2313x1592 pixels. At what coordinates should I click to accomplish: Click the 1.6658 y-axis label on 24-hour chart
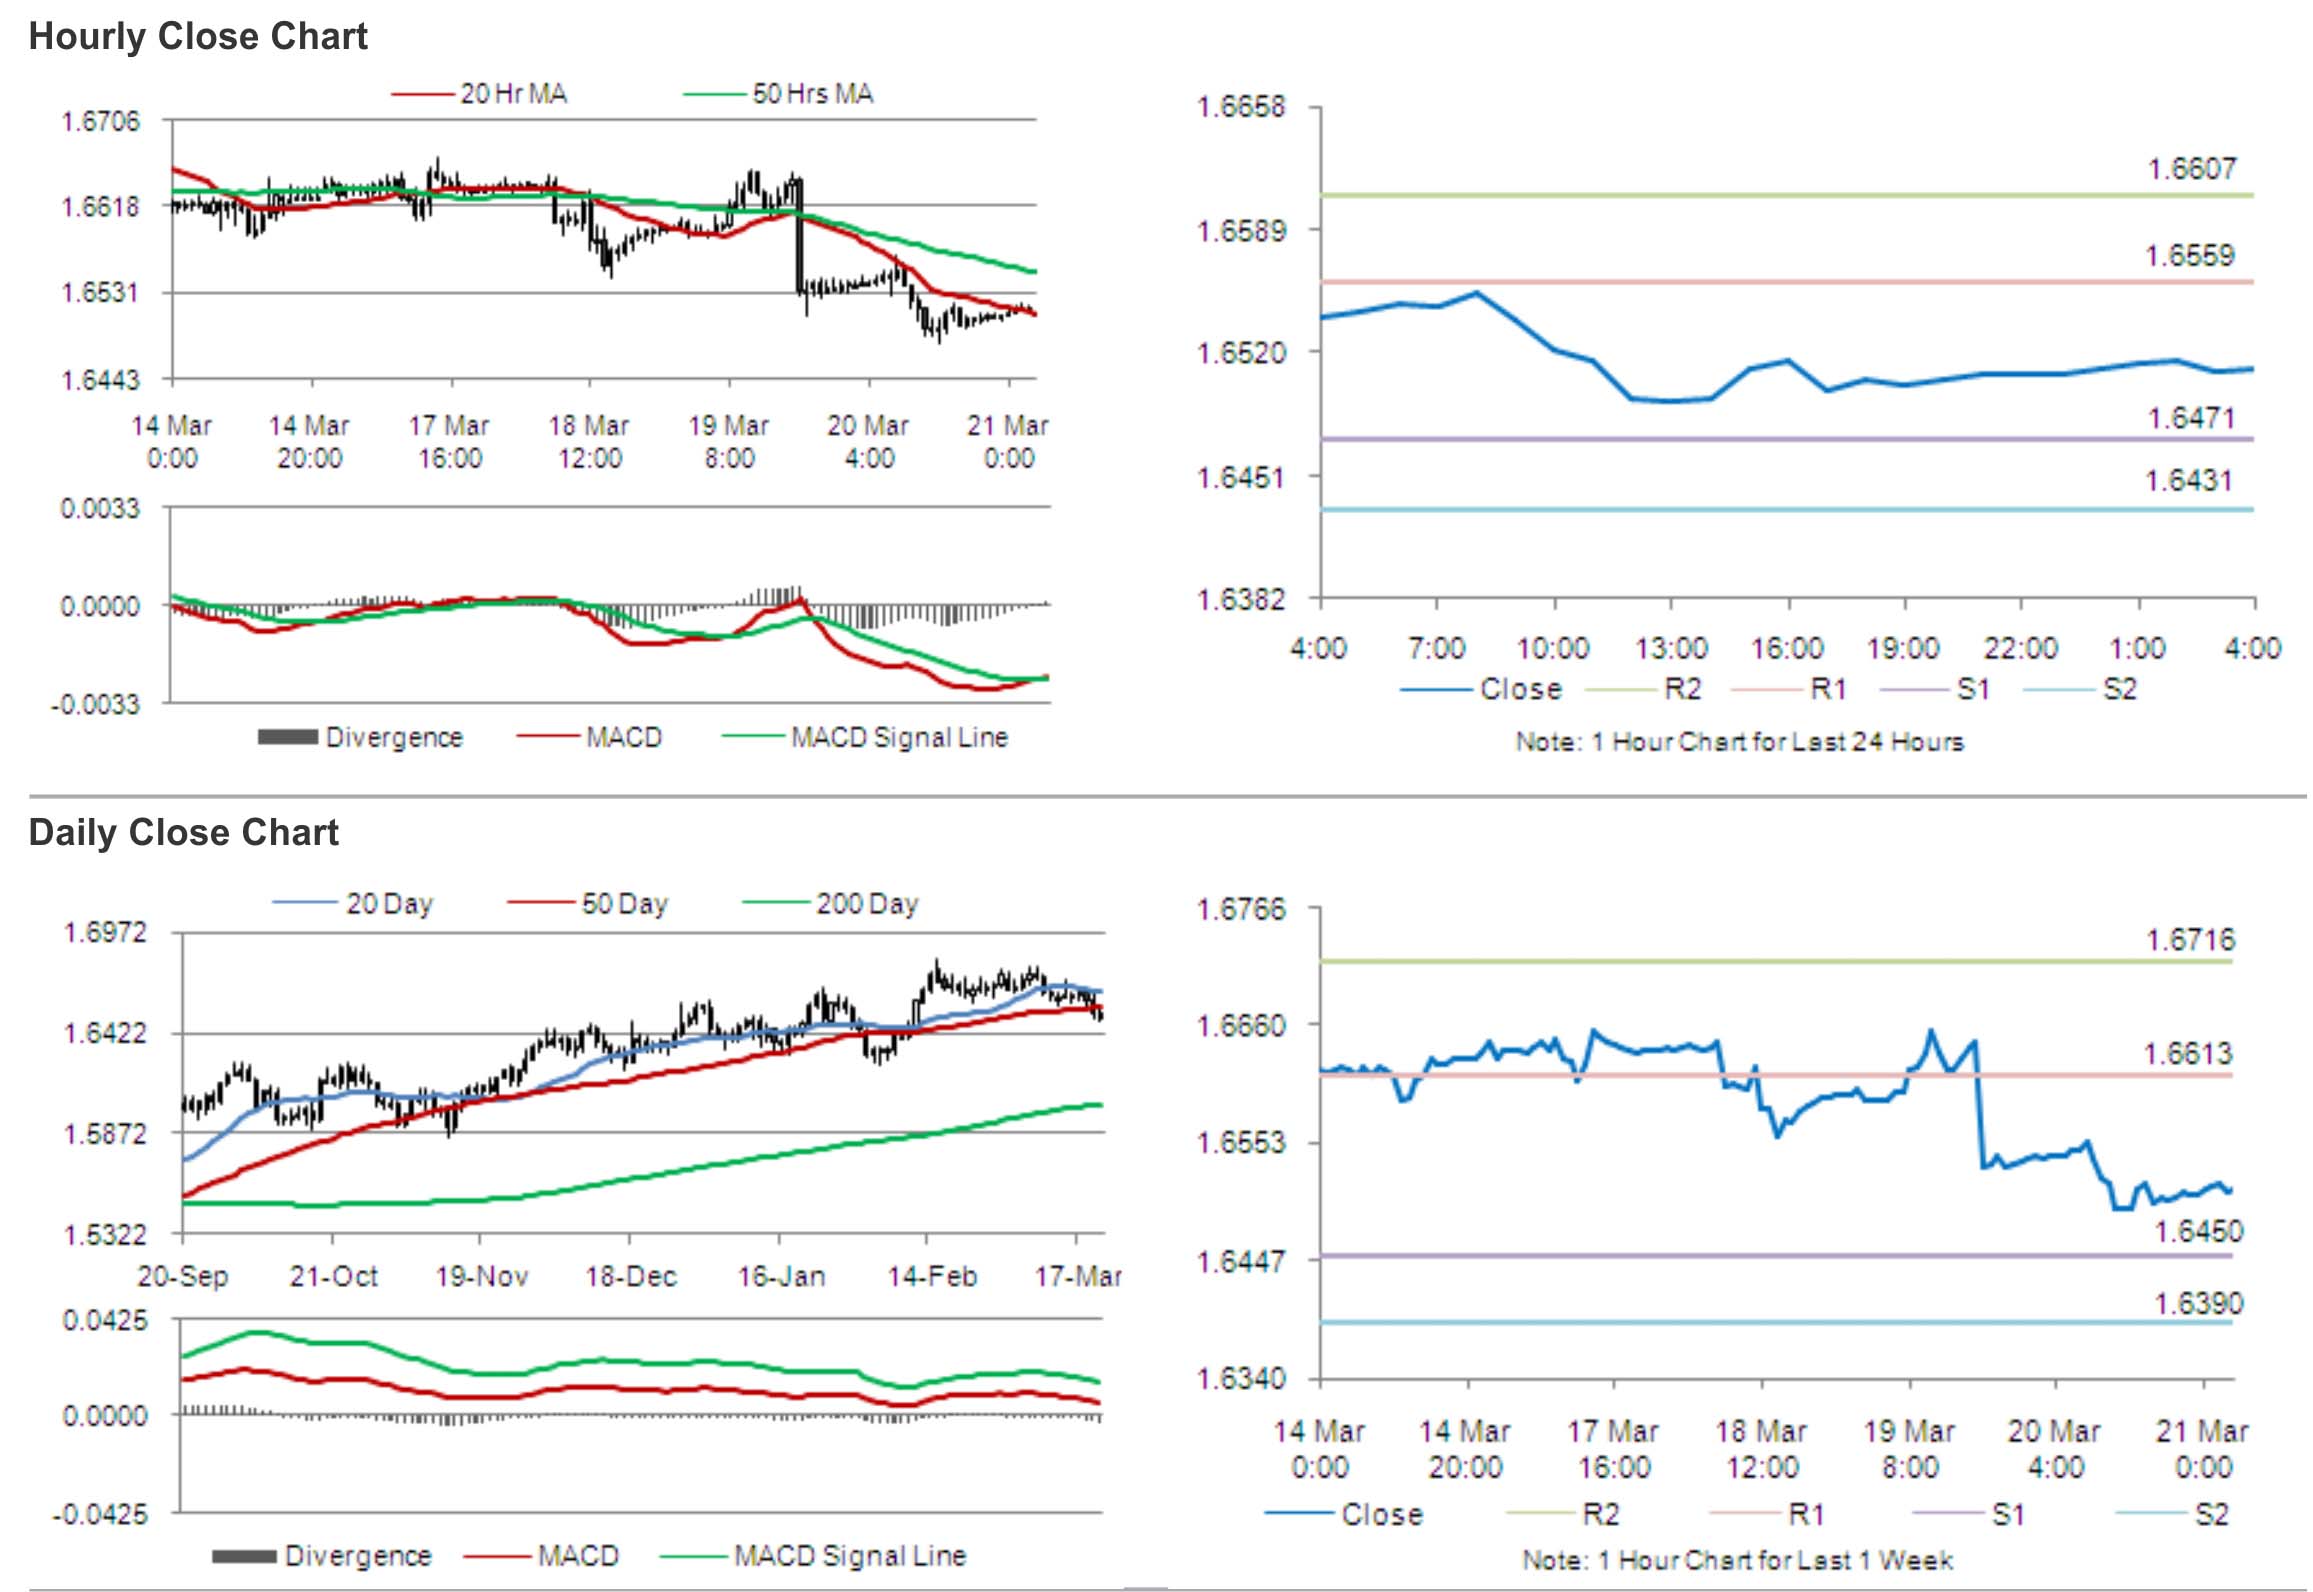[1241, 107]
